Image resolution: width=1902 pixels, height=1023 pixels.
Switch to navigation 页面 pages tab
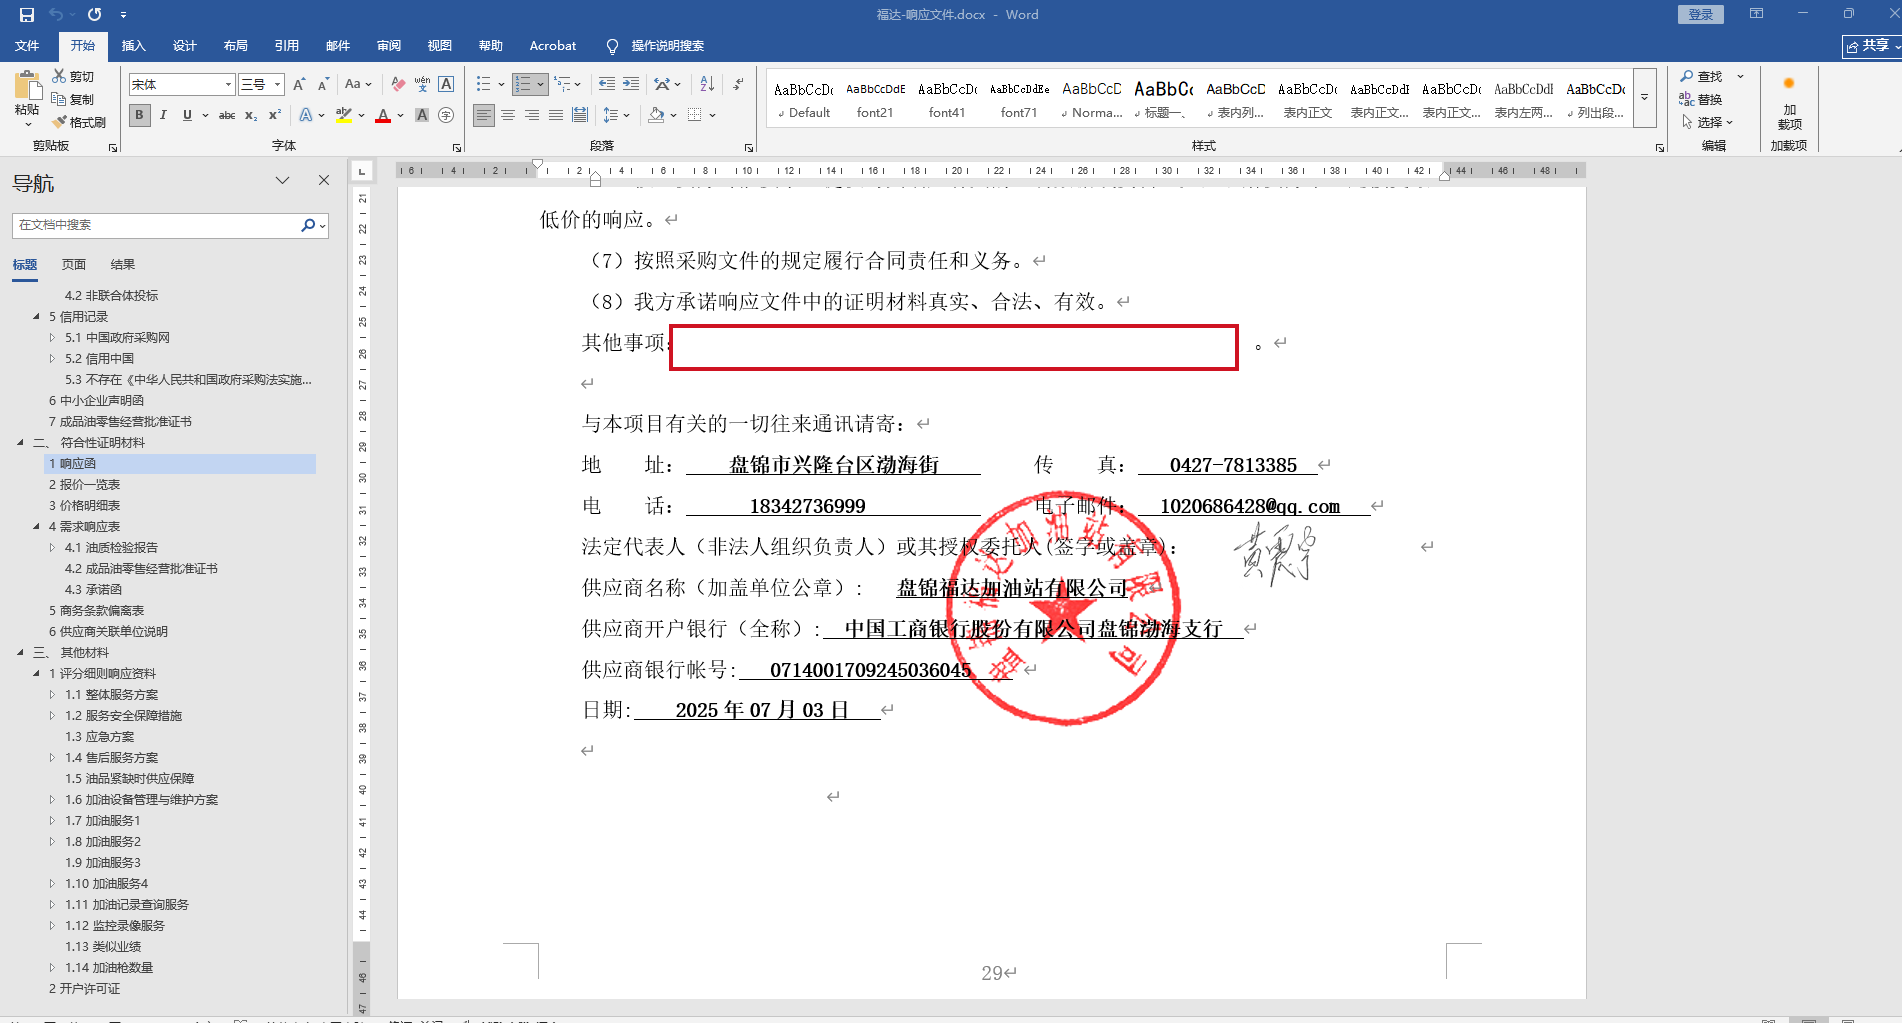[74, 265]
